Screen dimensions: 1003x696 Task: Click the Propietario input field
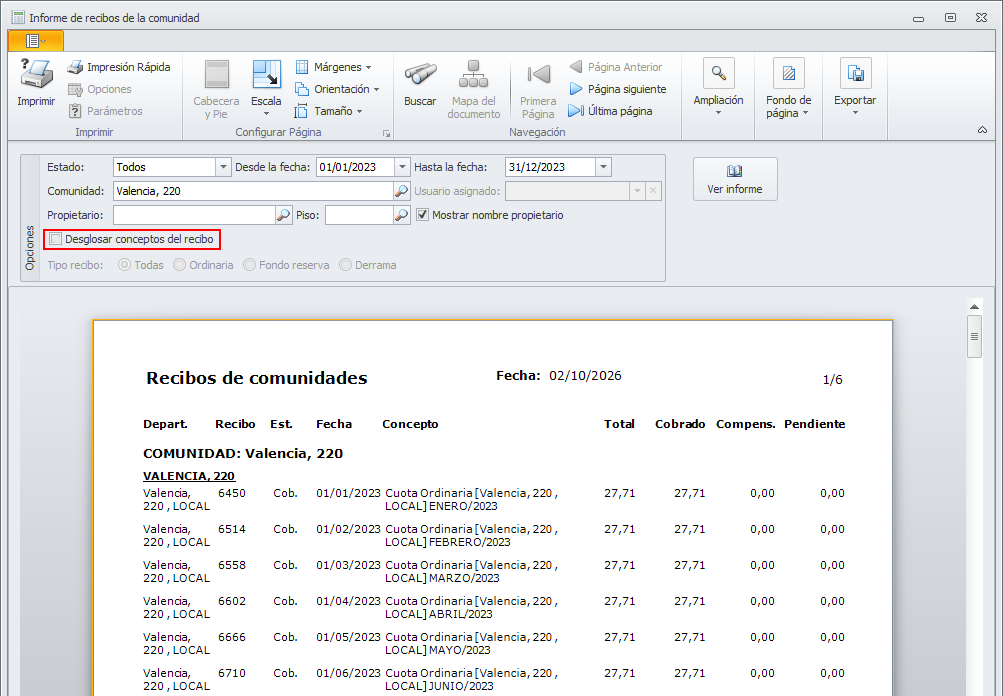pyautogui.click(x=194, y=215)
